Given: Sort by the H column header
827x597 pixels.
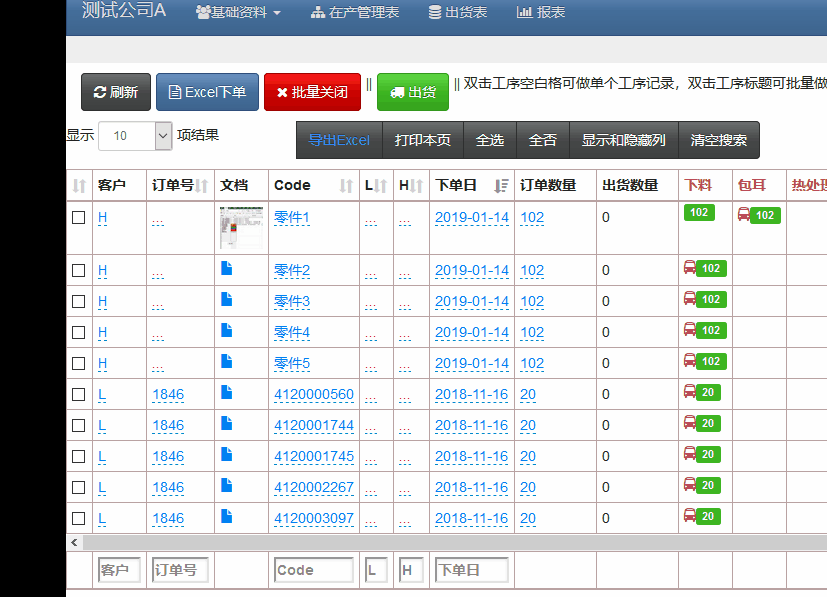Looking at the screenshot, I should pos(411,186).
